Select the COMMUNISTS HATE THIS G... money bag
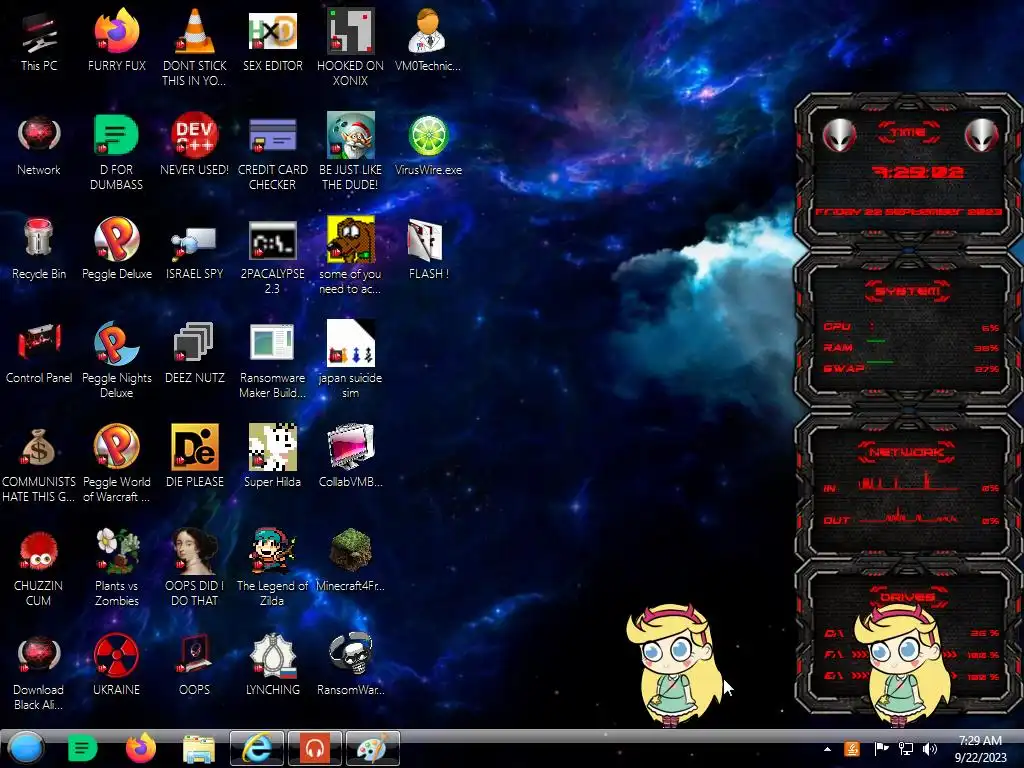 pyautogui.click(x=39, y=464)
